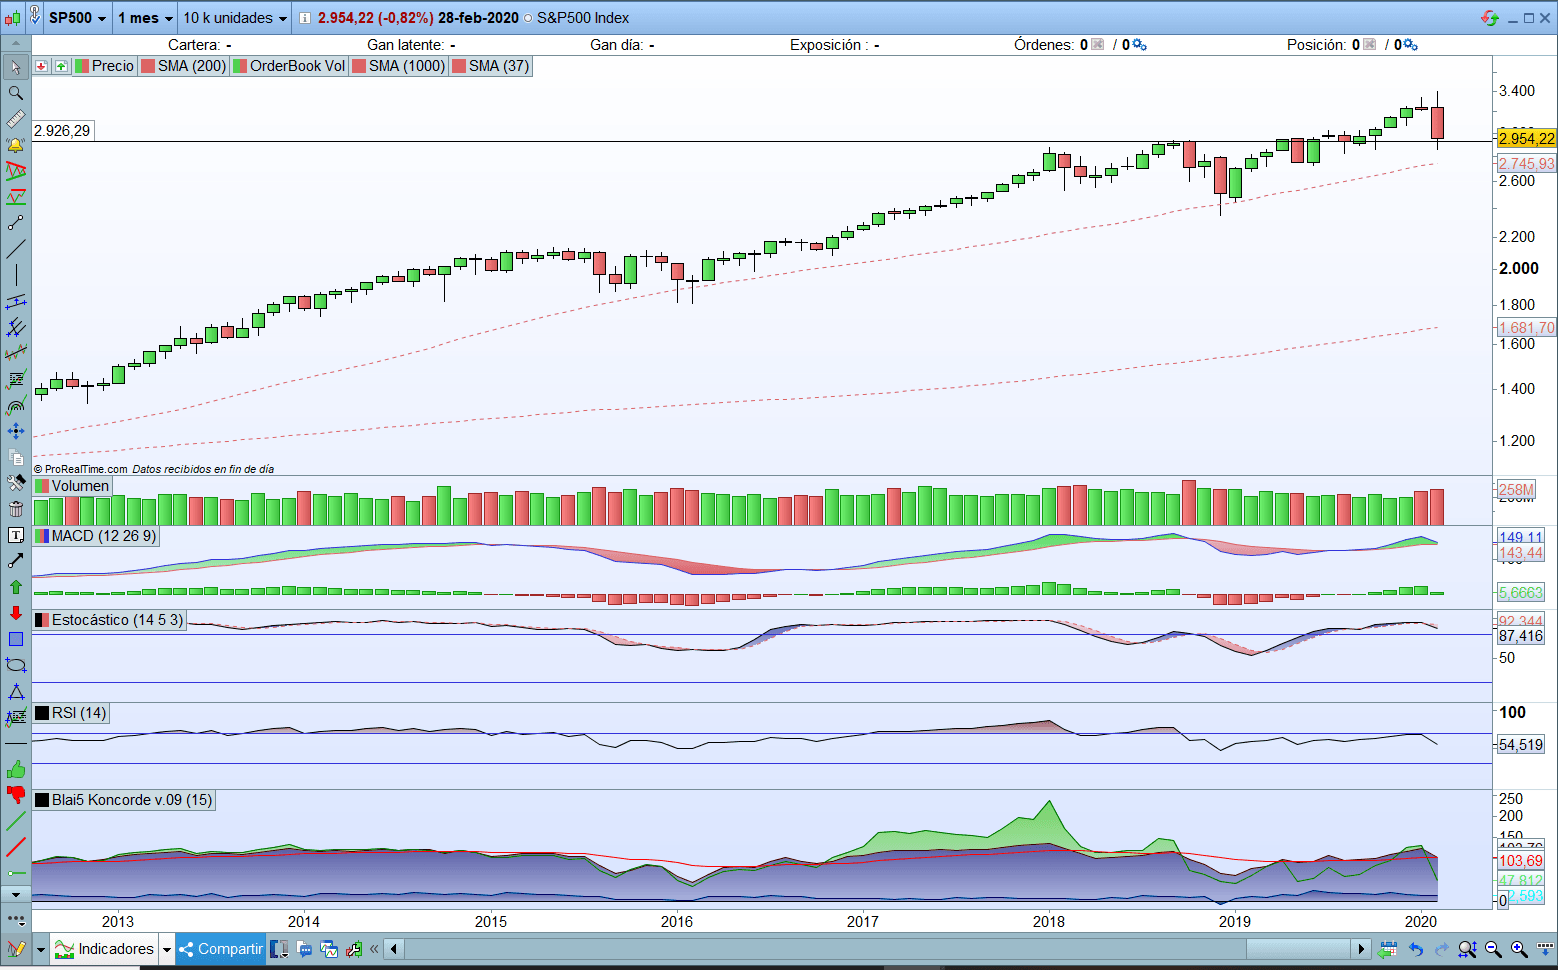Open the MACD (12 26 9) panel label
Viewport: 1558px width, 970px height.
pyautogui.click(x=96, y=536)
